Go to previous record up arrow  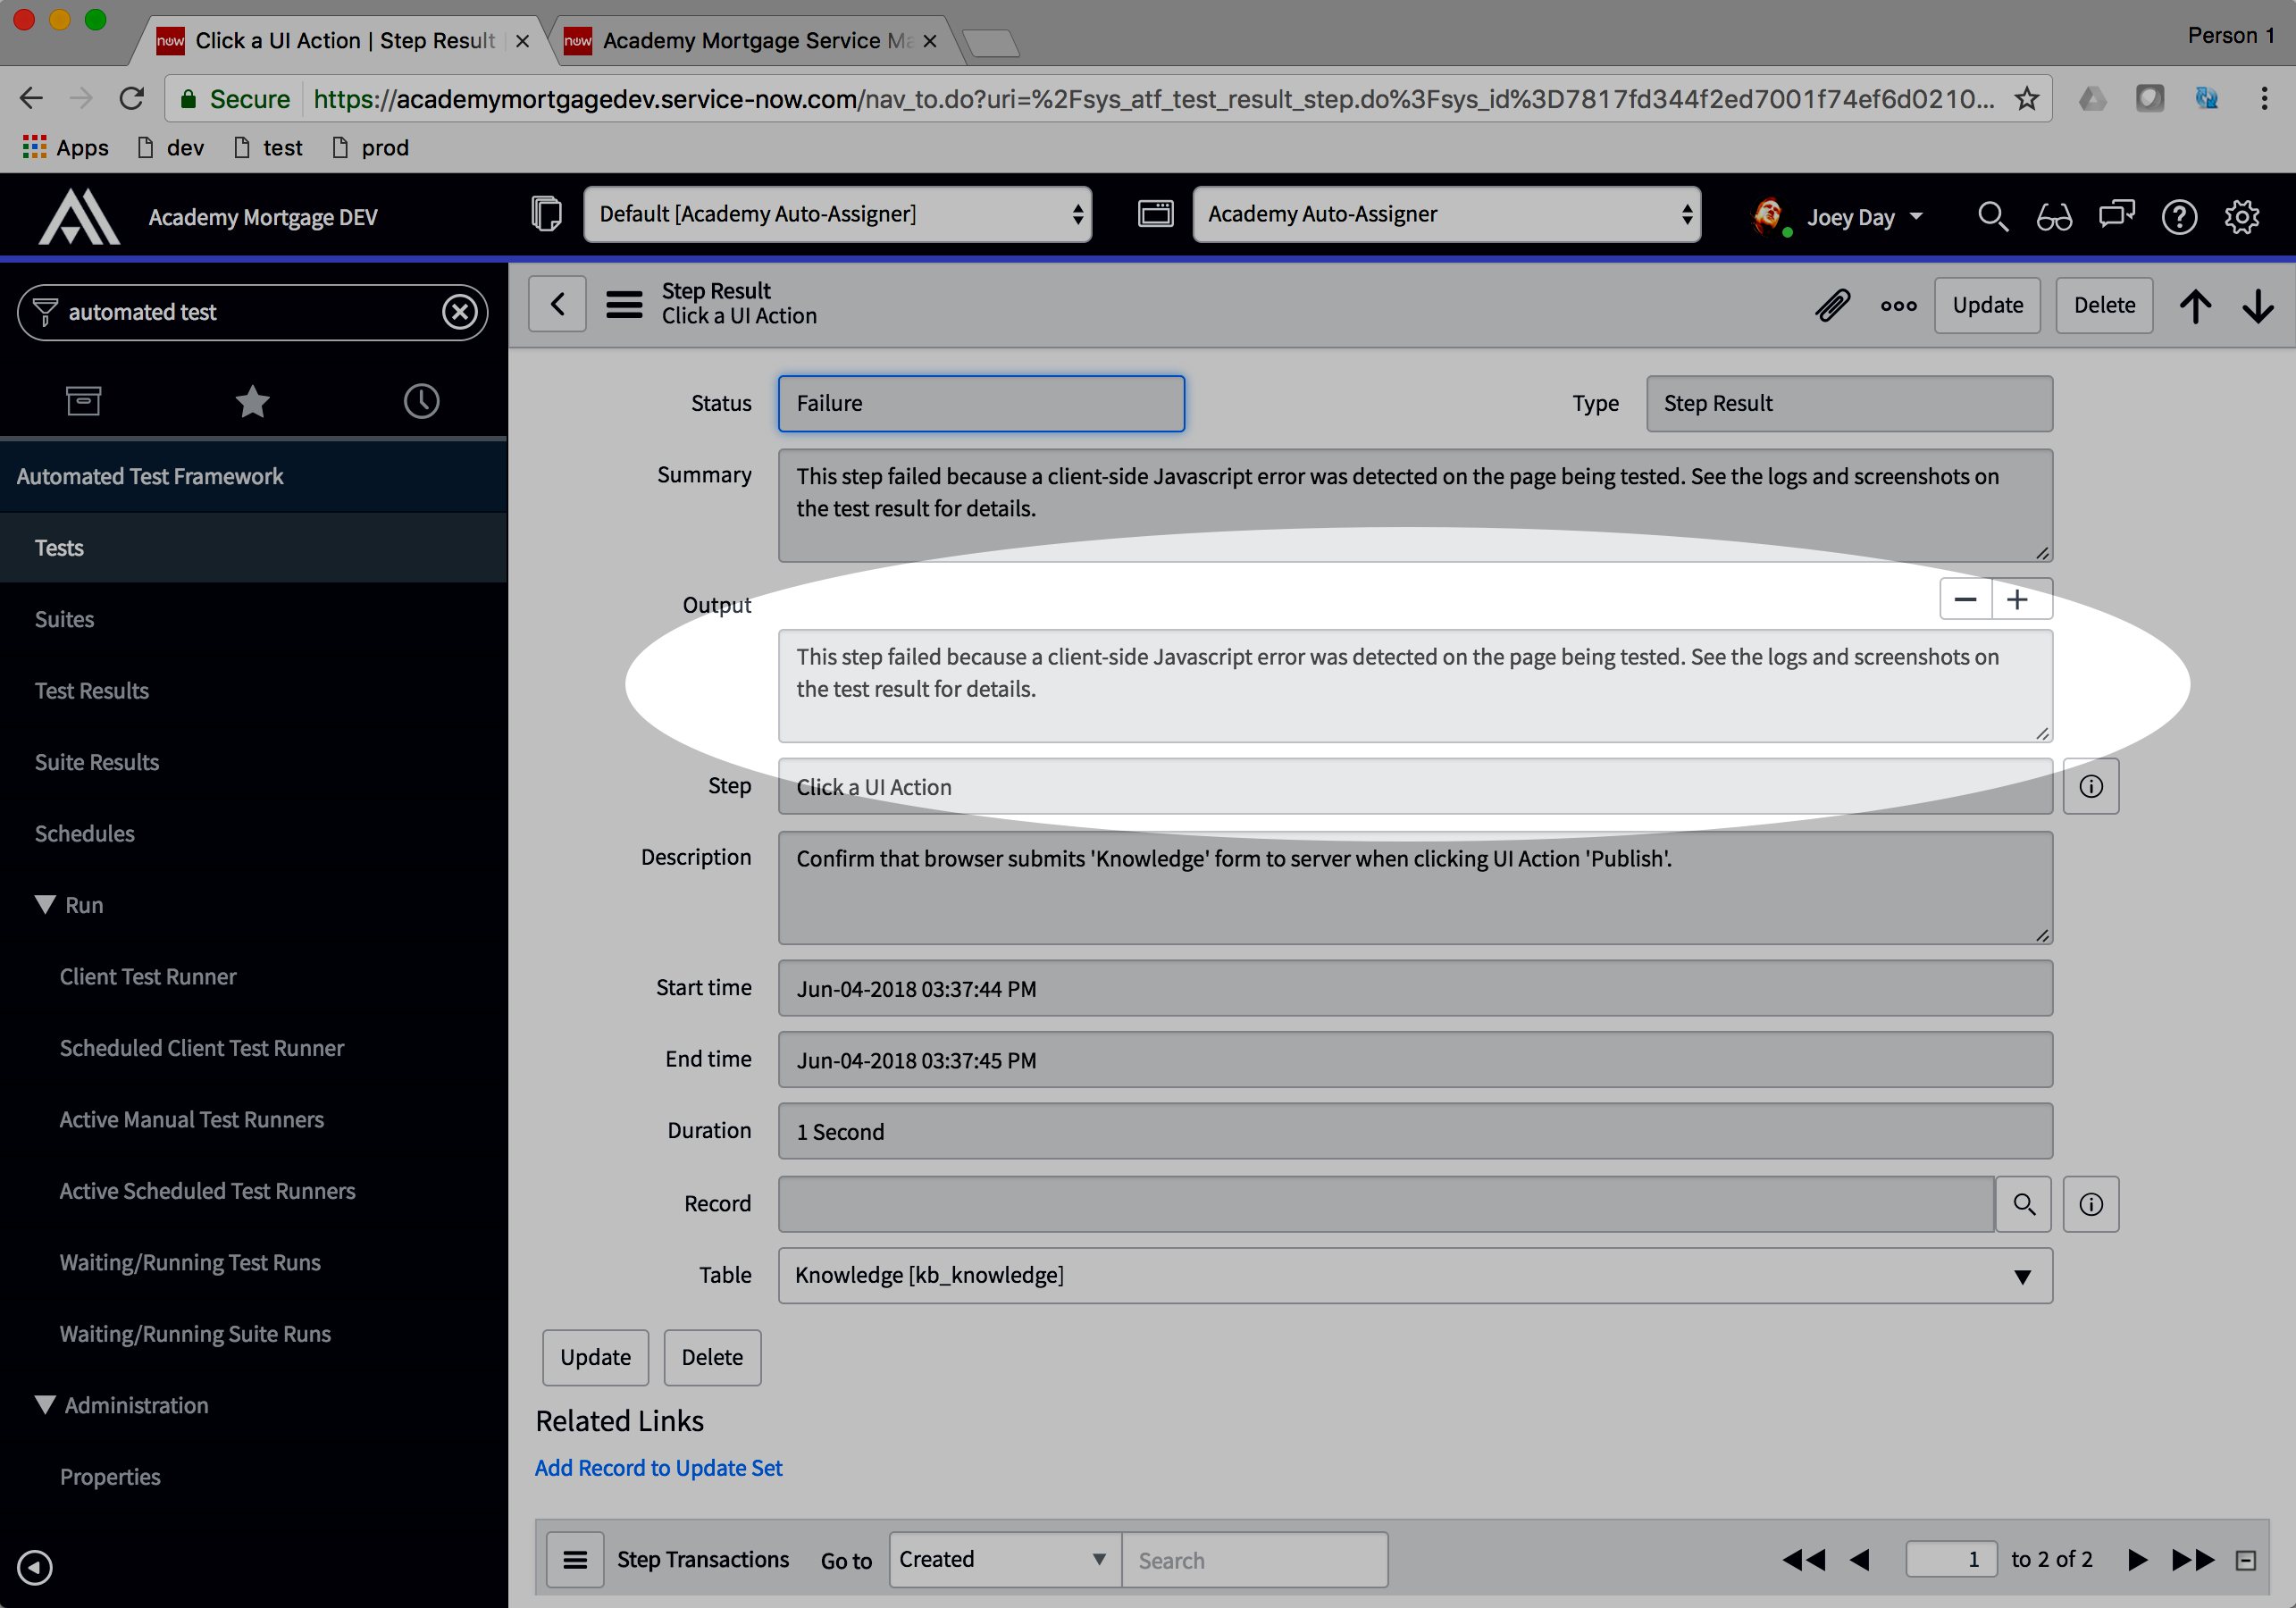[2196, 305]
